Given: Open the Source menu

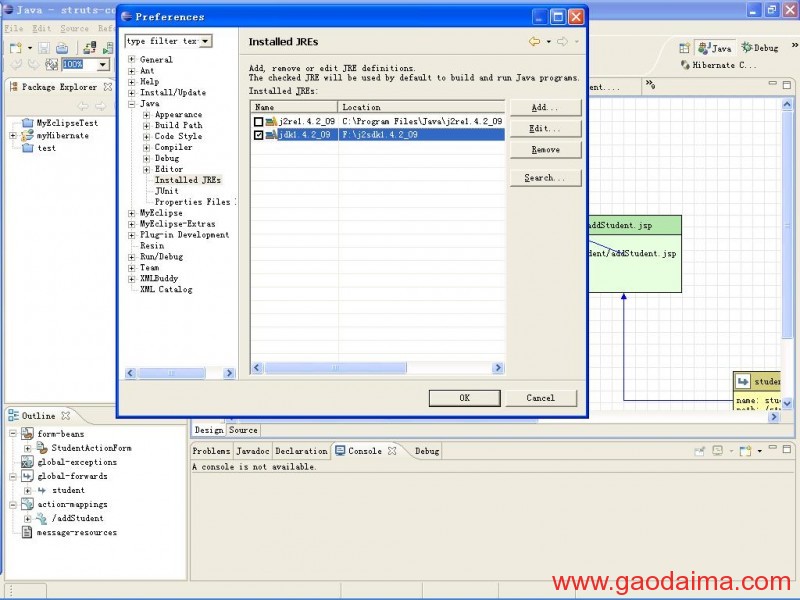Looking at the screenshot, I should [74, 28].
